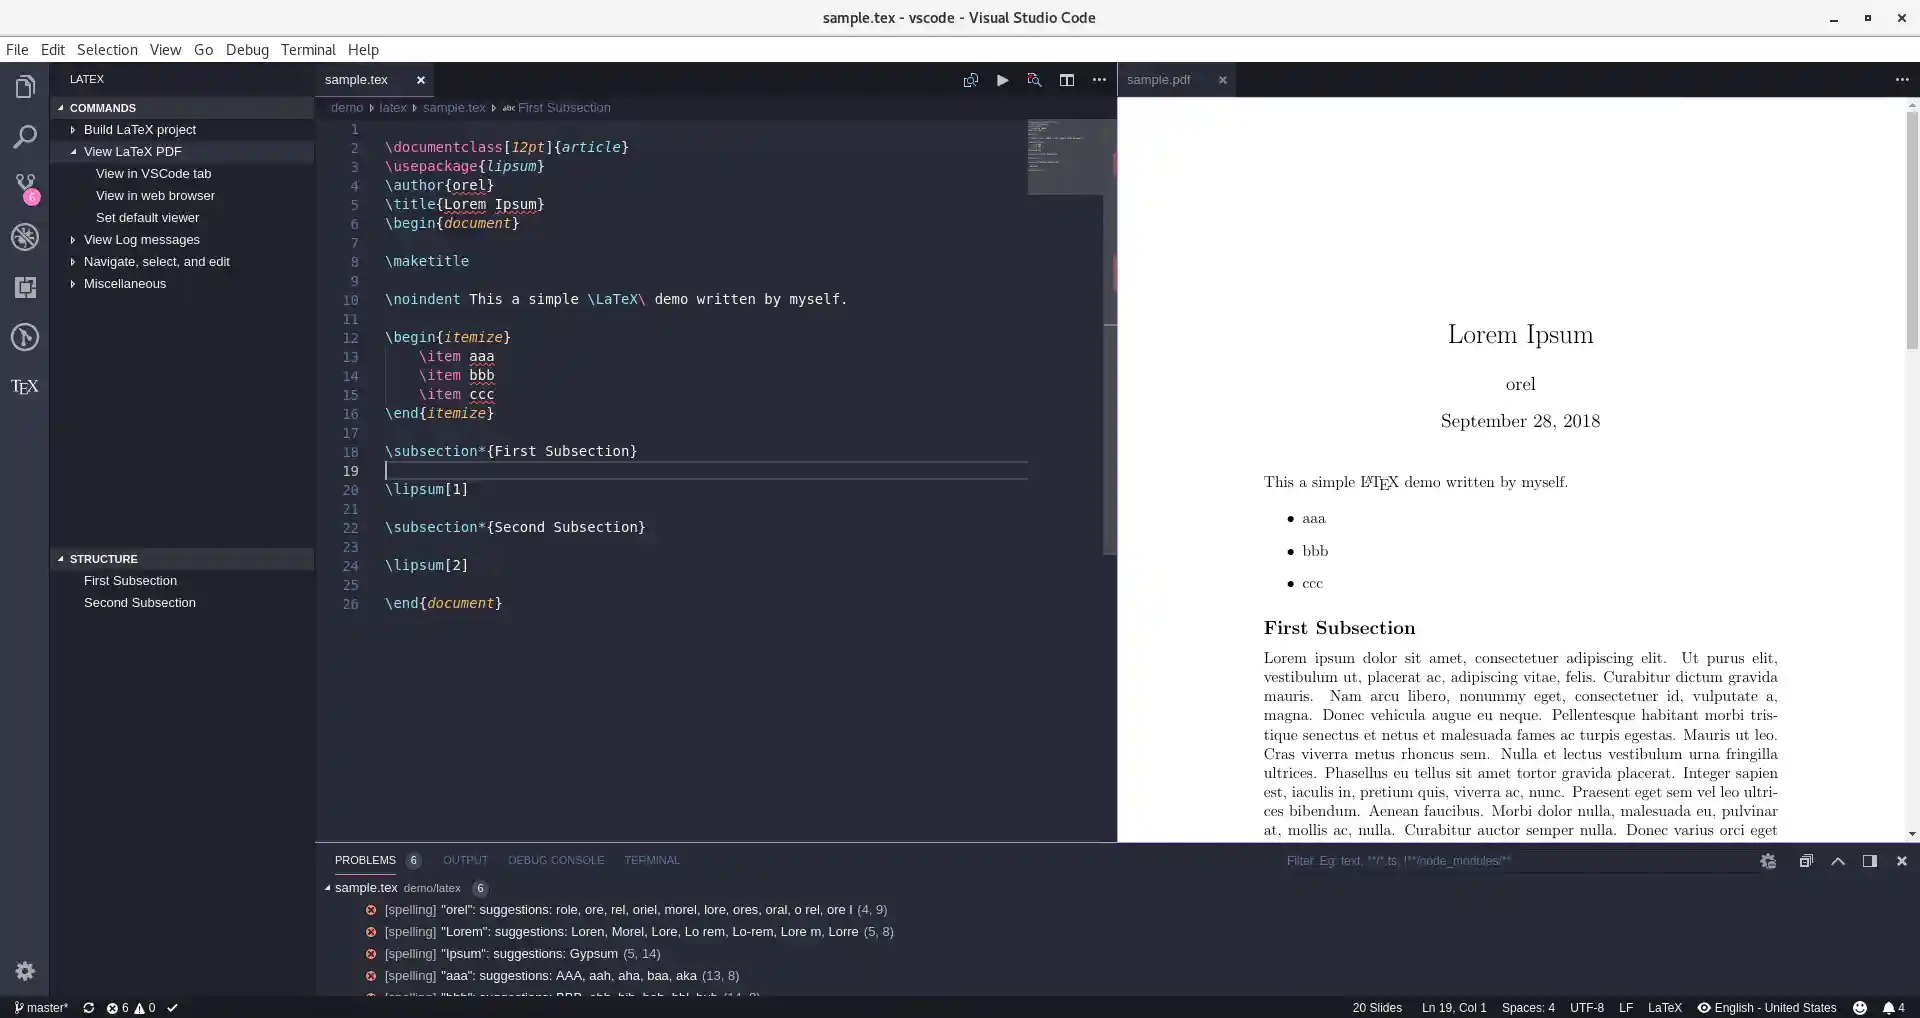The height and width of the screenshot is (1018, 1920).
Task: Open the Explorer view in activity bar
Action: click(x=25, y=87)
